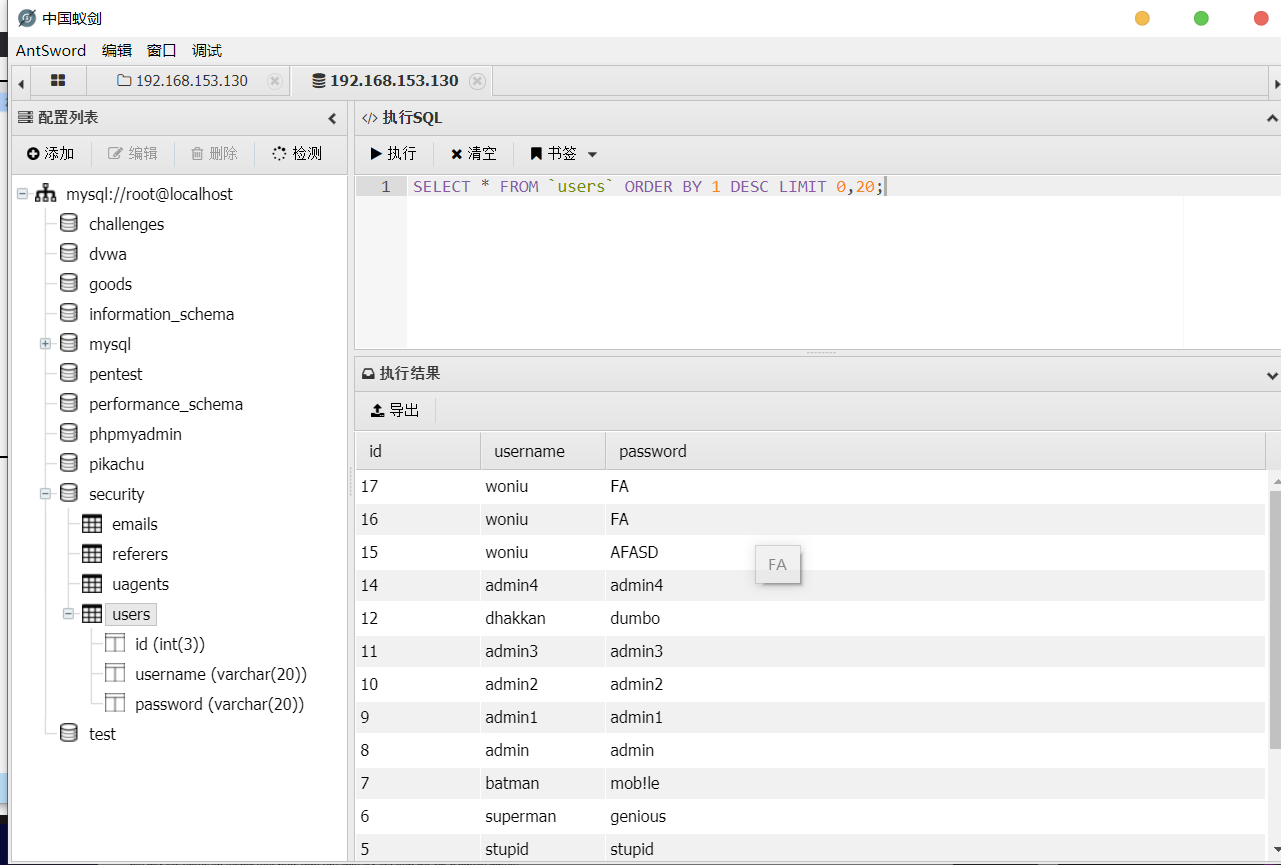Select the id (int(3)) column
Viewport: 1281px width, 865px height.
[x=170, y=644]
